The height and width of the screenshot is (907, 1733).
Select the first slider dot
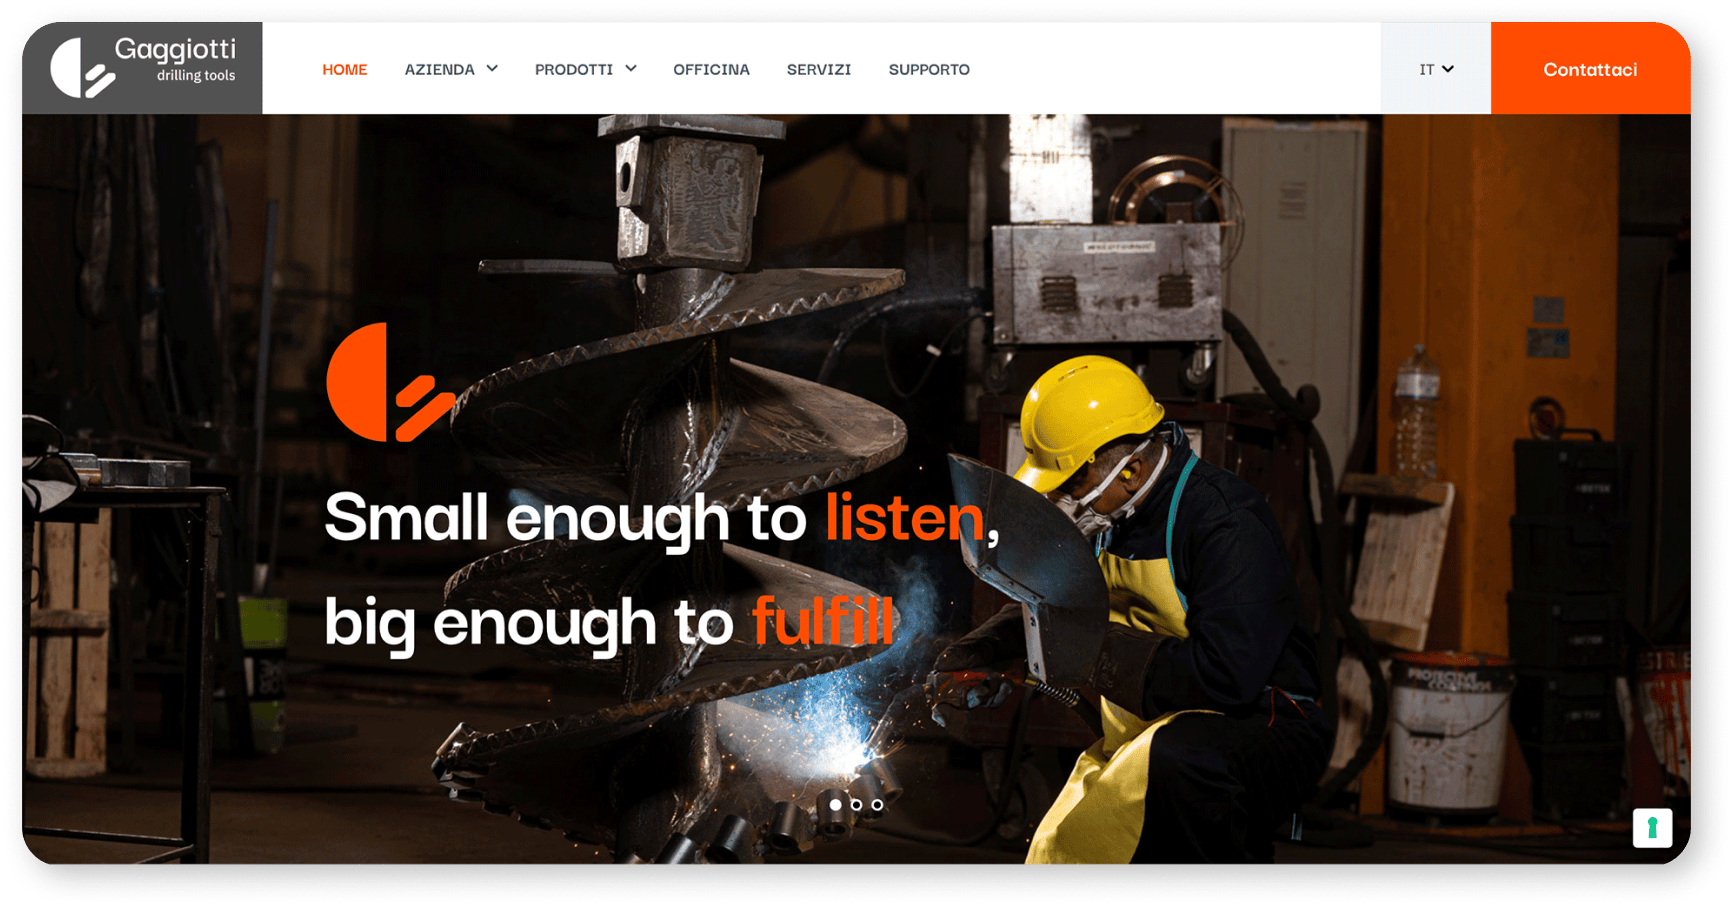835,804
